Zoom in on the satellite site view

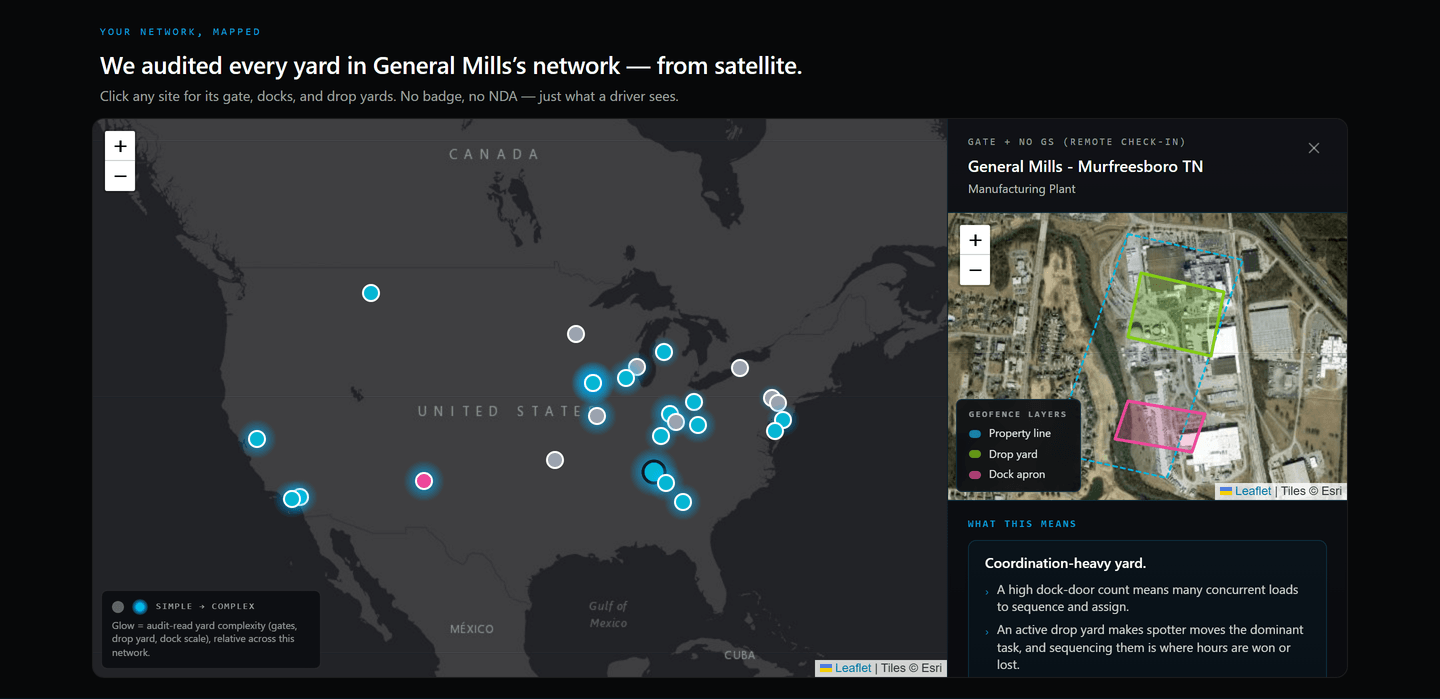point(975,240)
